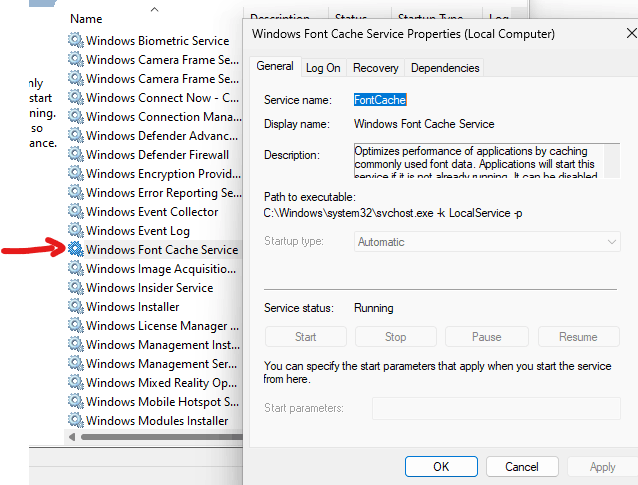Screen dimensions: 638x485
Task: Click the gear icon beside Windows Connection Manager
Action: pyautogui.click(x=76, y=116)
